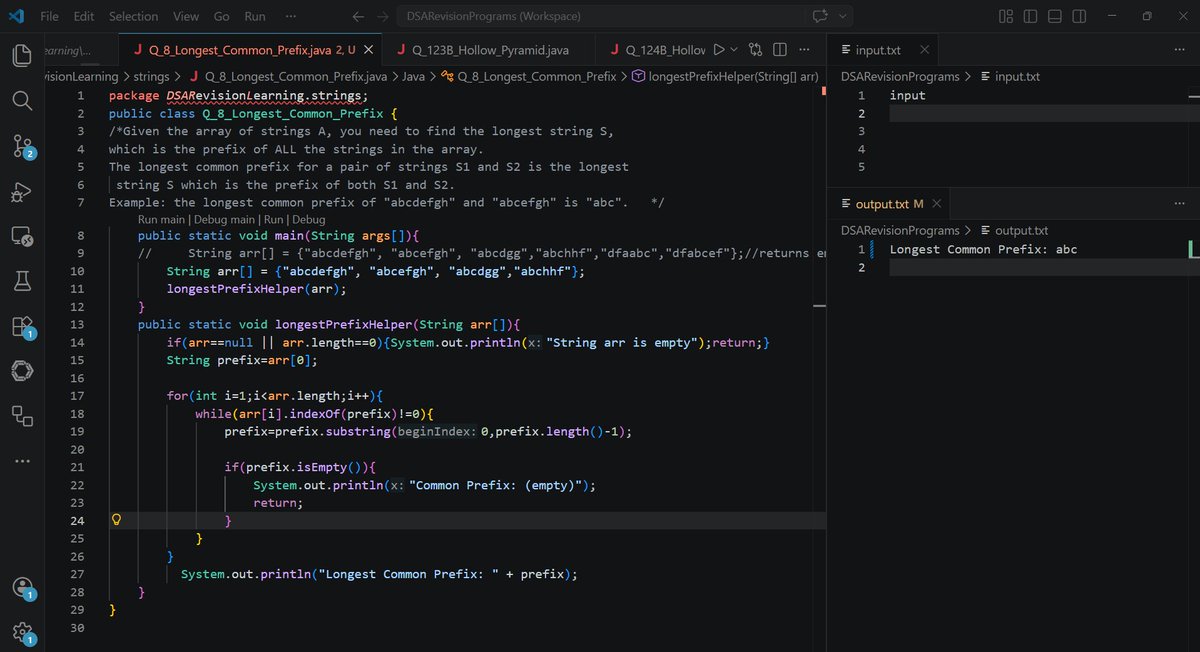
Task: Open More Actions for the input.txt group
Action: pyautogui.click(x=1178, y=50)
